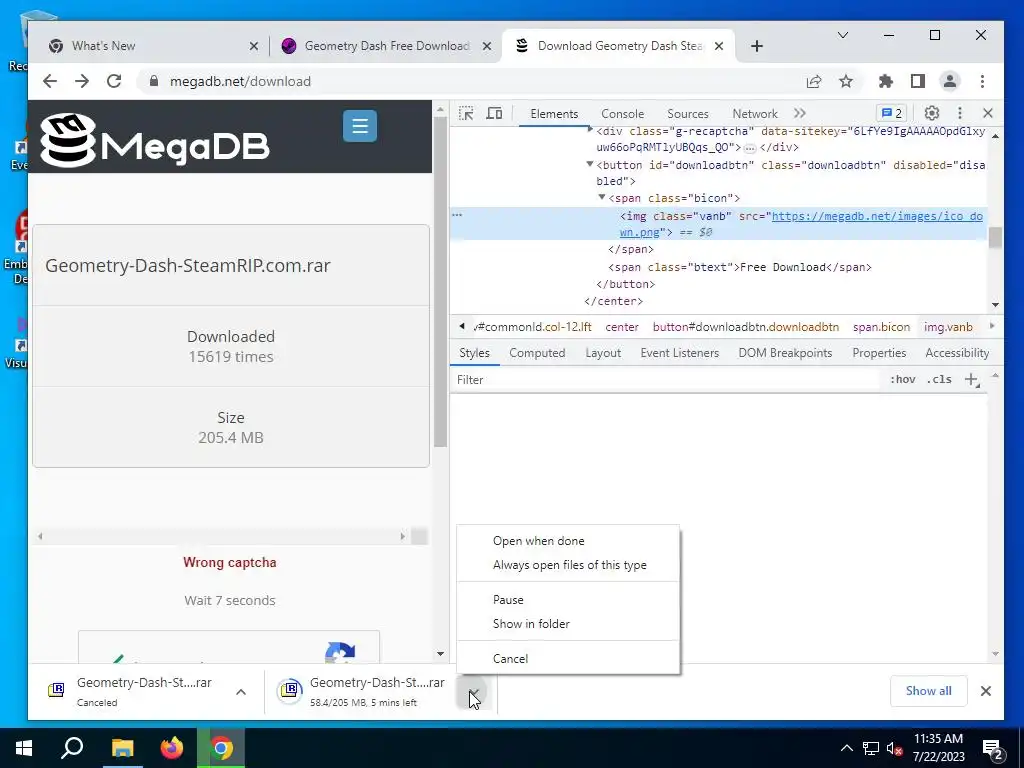Open the DOM Breakpoints pane

(785, 353)
